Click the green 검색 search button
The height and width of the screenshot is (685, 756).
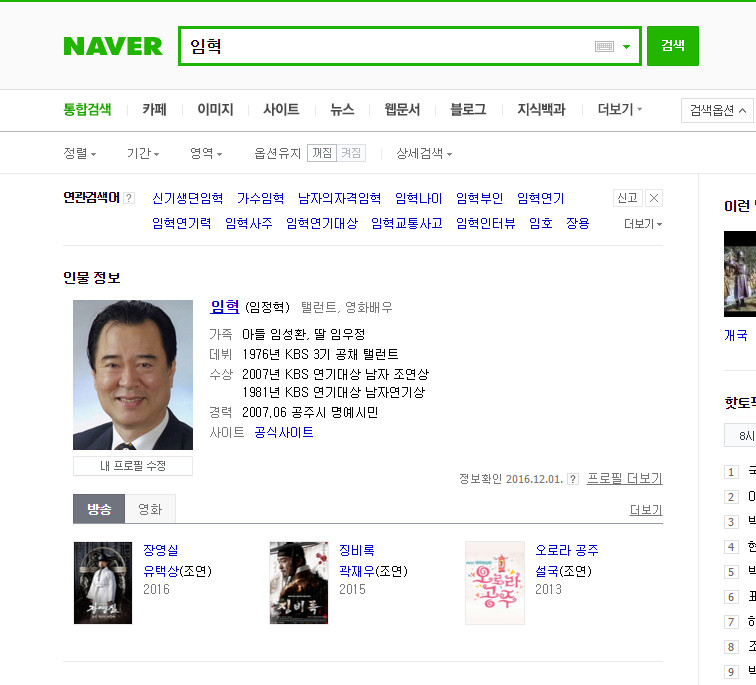point(673,46)
